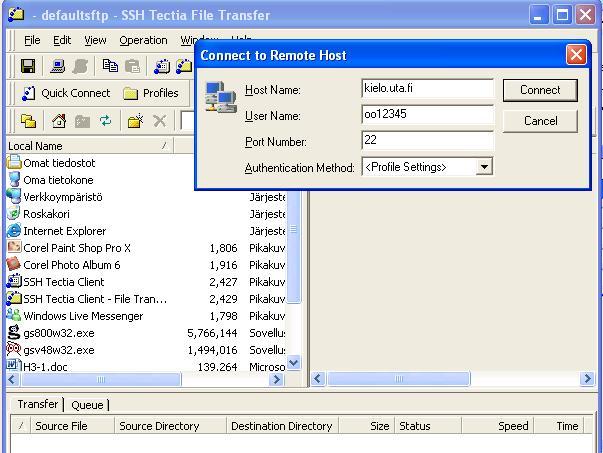Sort by the Local Name column header
This screenshot has width=603, height=453.
pyautogui.click(x=90, y=146)
